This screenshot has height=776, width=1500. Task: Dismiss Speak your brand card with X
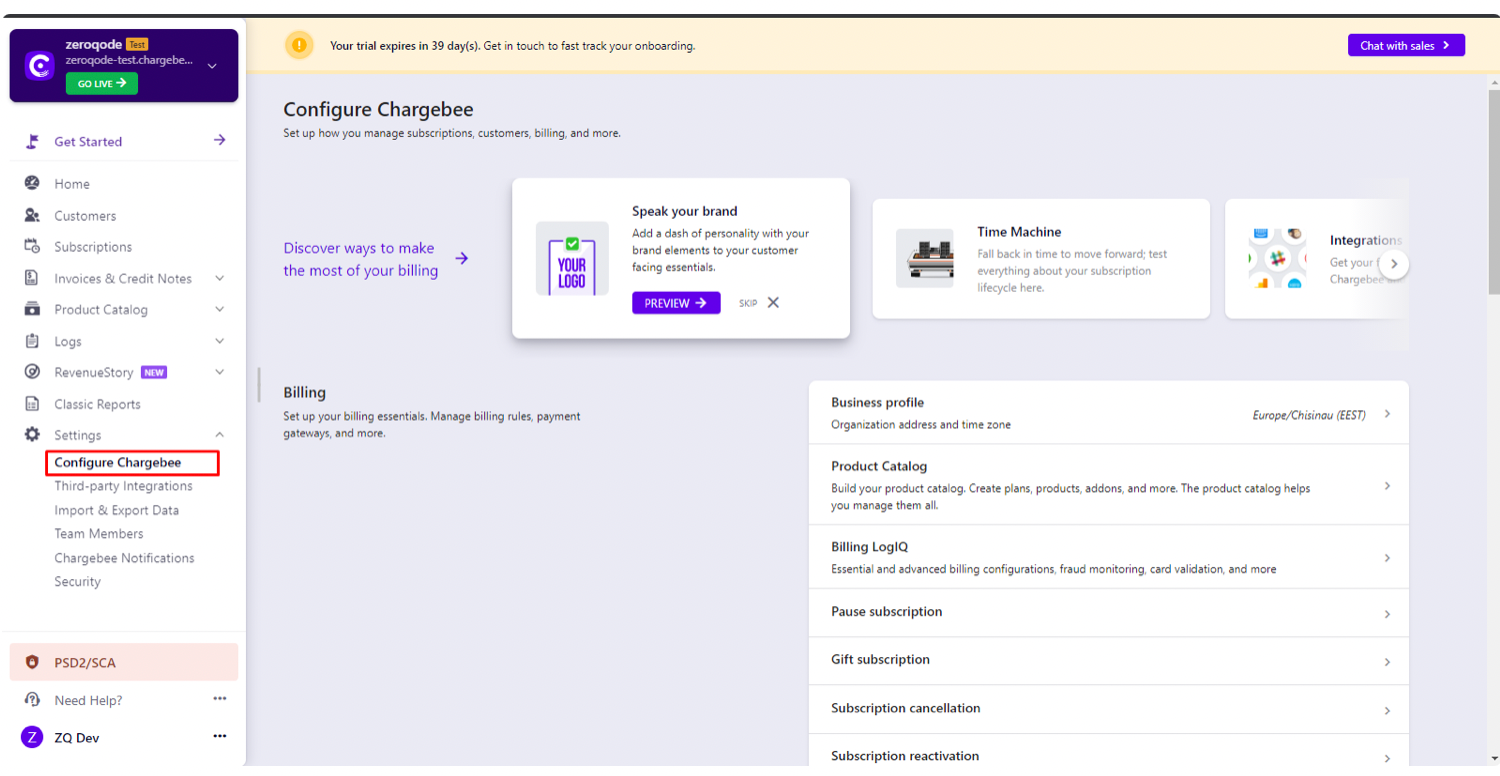773,303
